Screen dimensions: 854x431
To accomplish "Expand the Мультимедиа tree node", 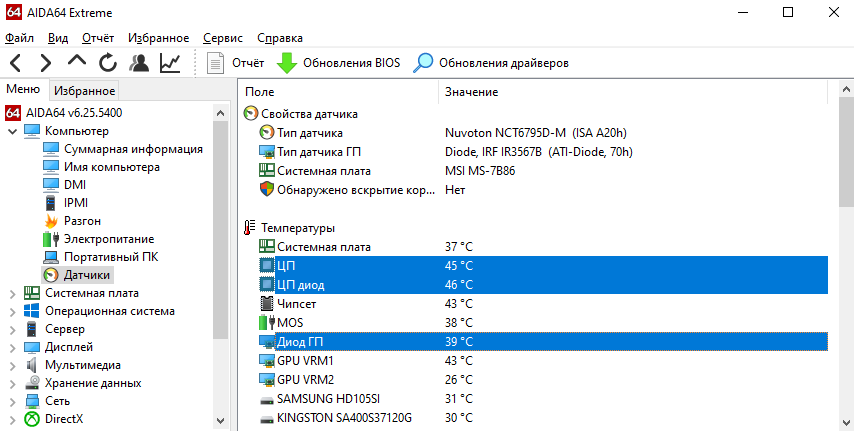I will [x=13, y=365].
